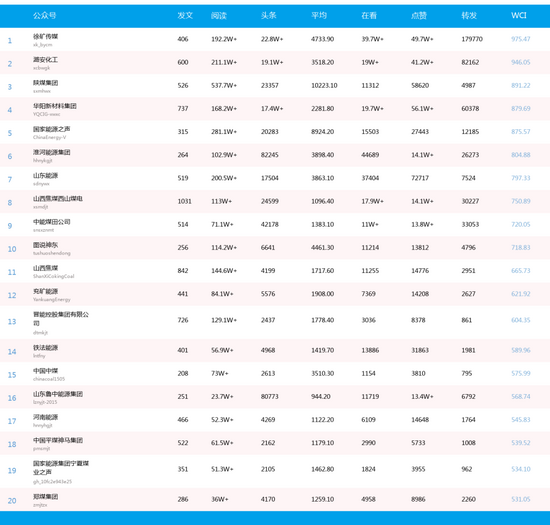Click WCI score 804.88
Screen dimensions: 550x525
(521, 155)
